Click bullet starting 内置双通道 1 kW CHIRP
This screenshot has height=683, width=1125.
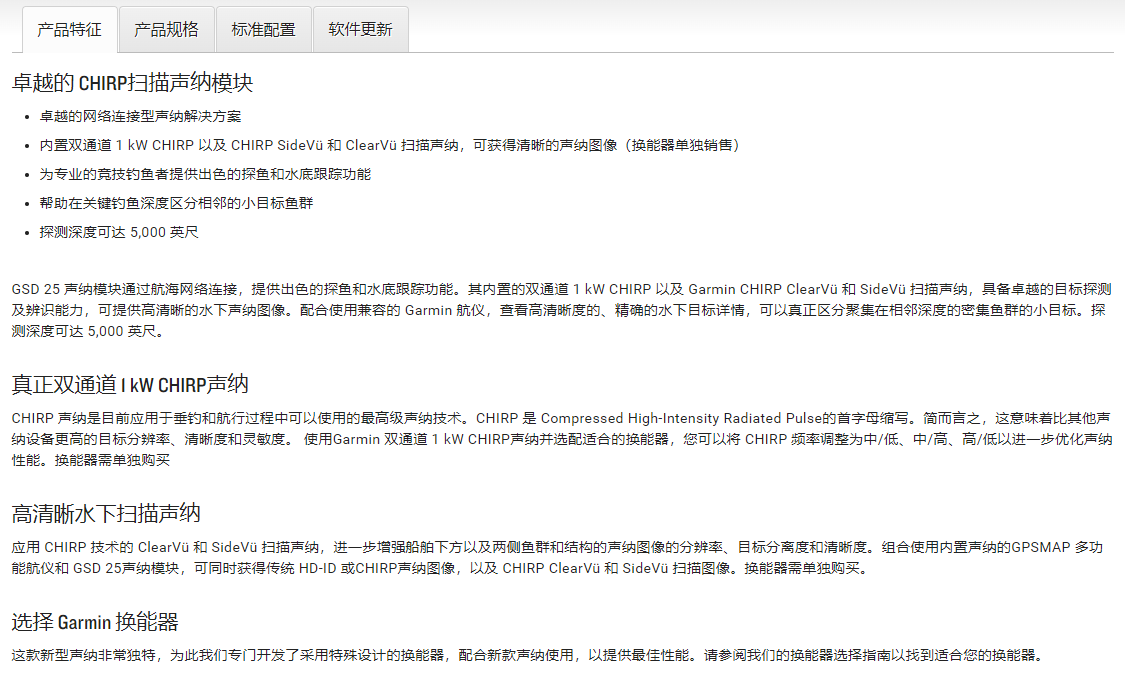point(390,146)
